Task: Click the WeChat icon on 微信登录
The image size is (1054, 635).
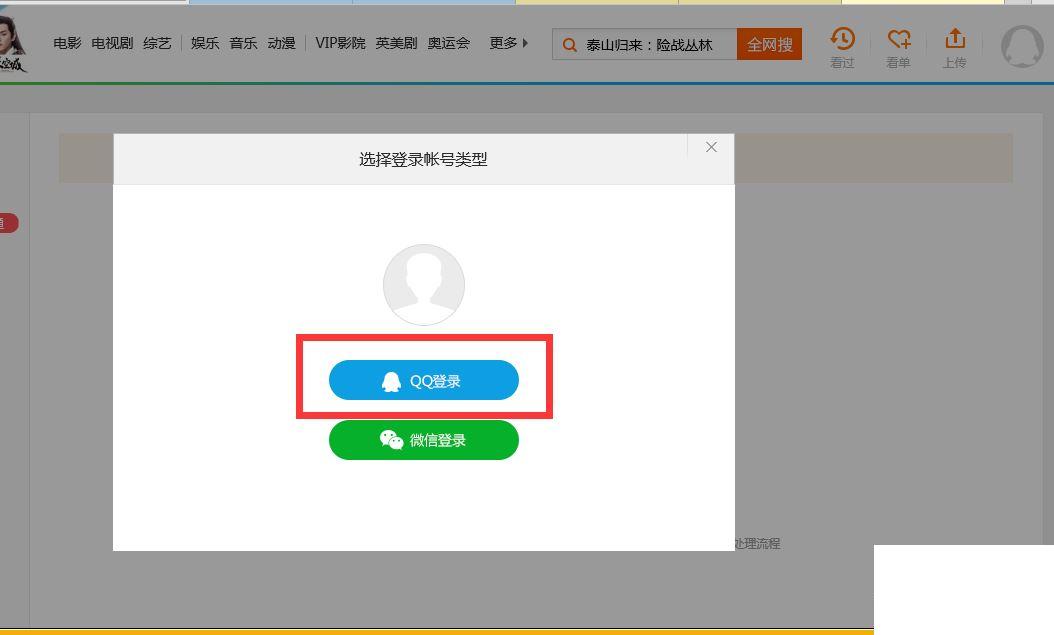Action: 391,440
